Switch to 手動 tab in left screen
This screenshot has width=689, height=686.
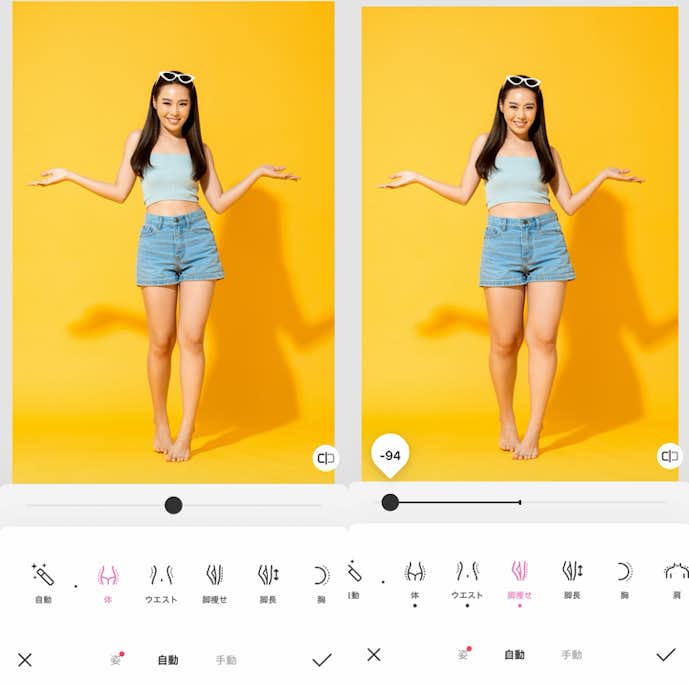[226, 660]
